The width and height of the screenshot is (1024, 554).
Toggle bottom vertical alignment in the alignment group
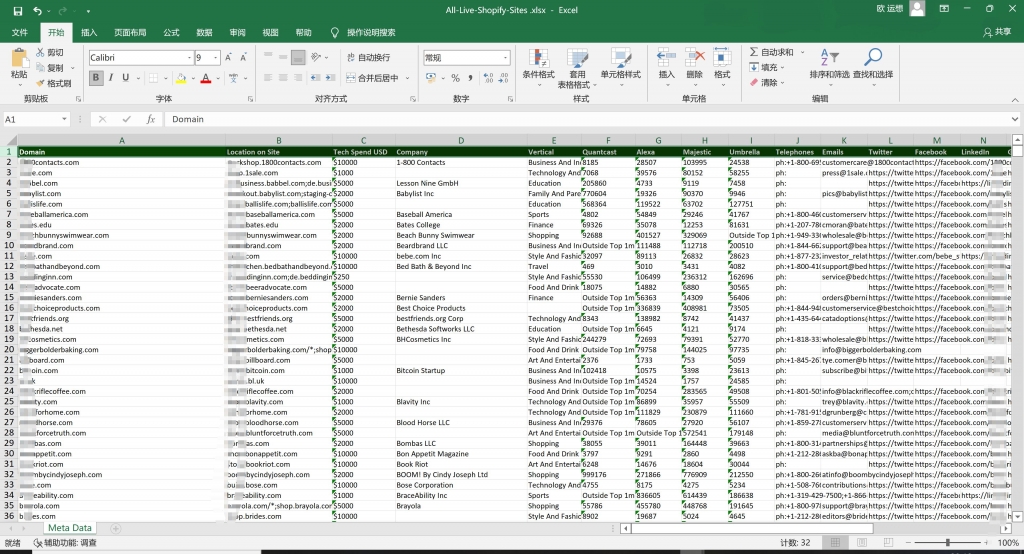[x=298, y=57]
